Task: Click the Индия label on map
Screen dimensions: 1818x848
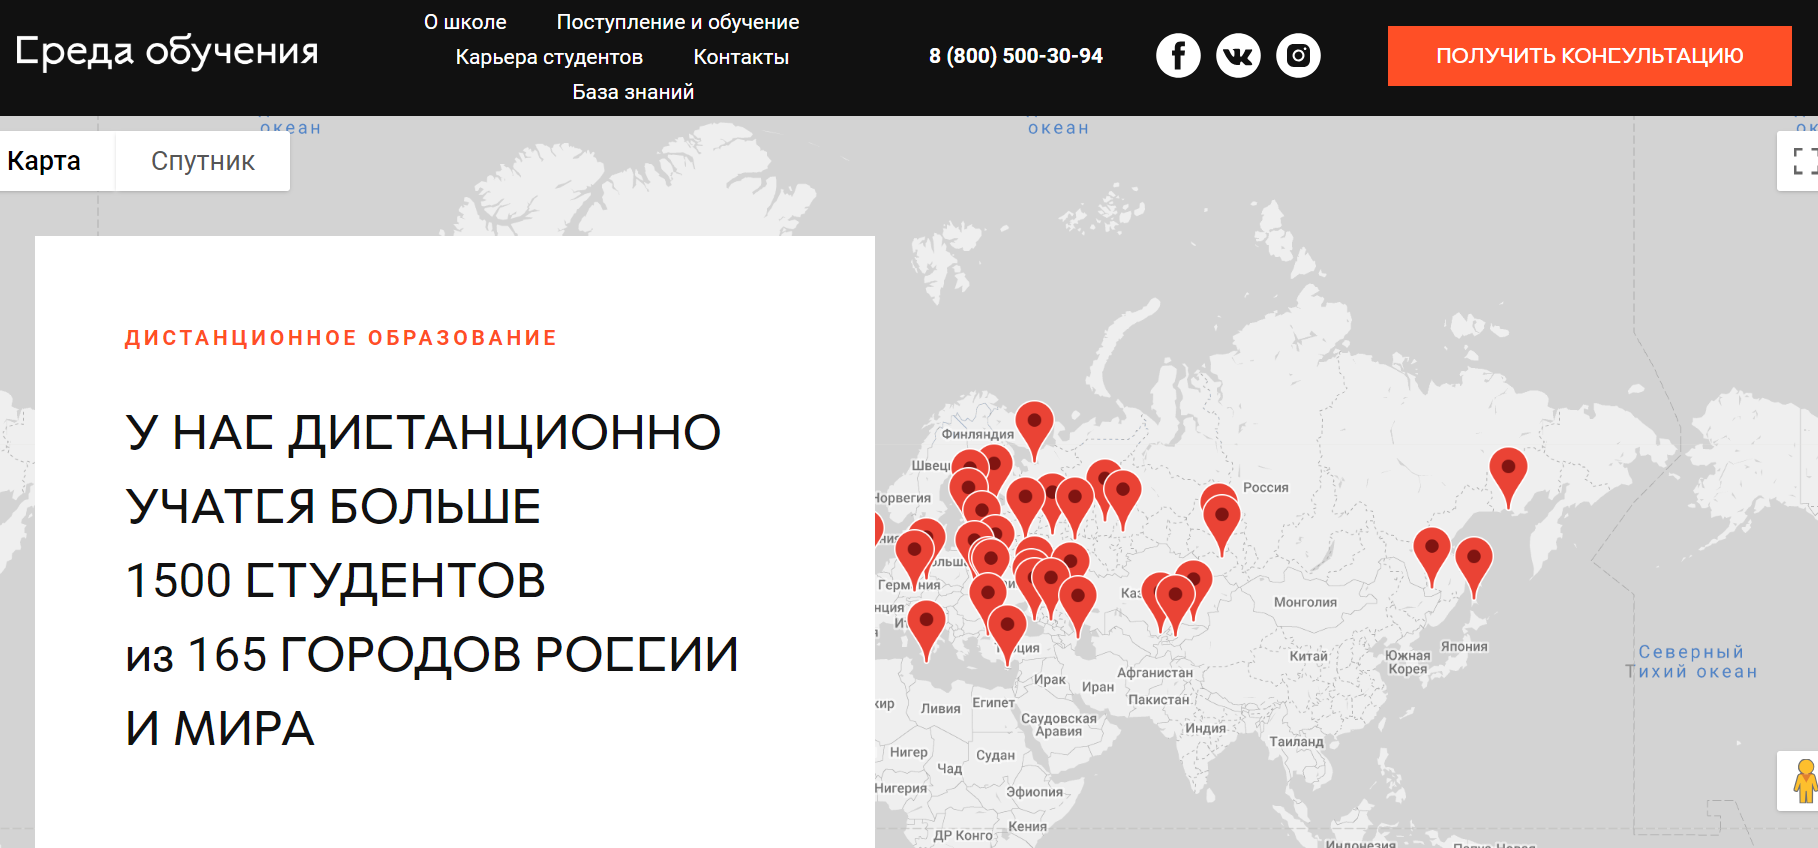Action: (1205, 728)
